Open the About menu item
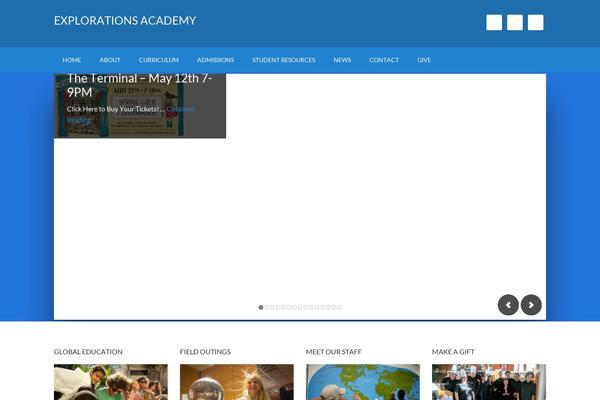 tap(110, 60)
